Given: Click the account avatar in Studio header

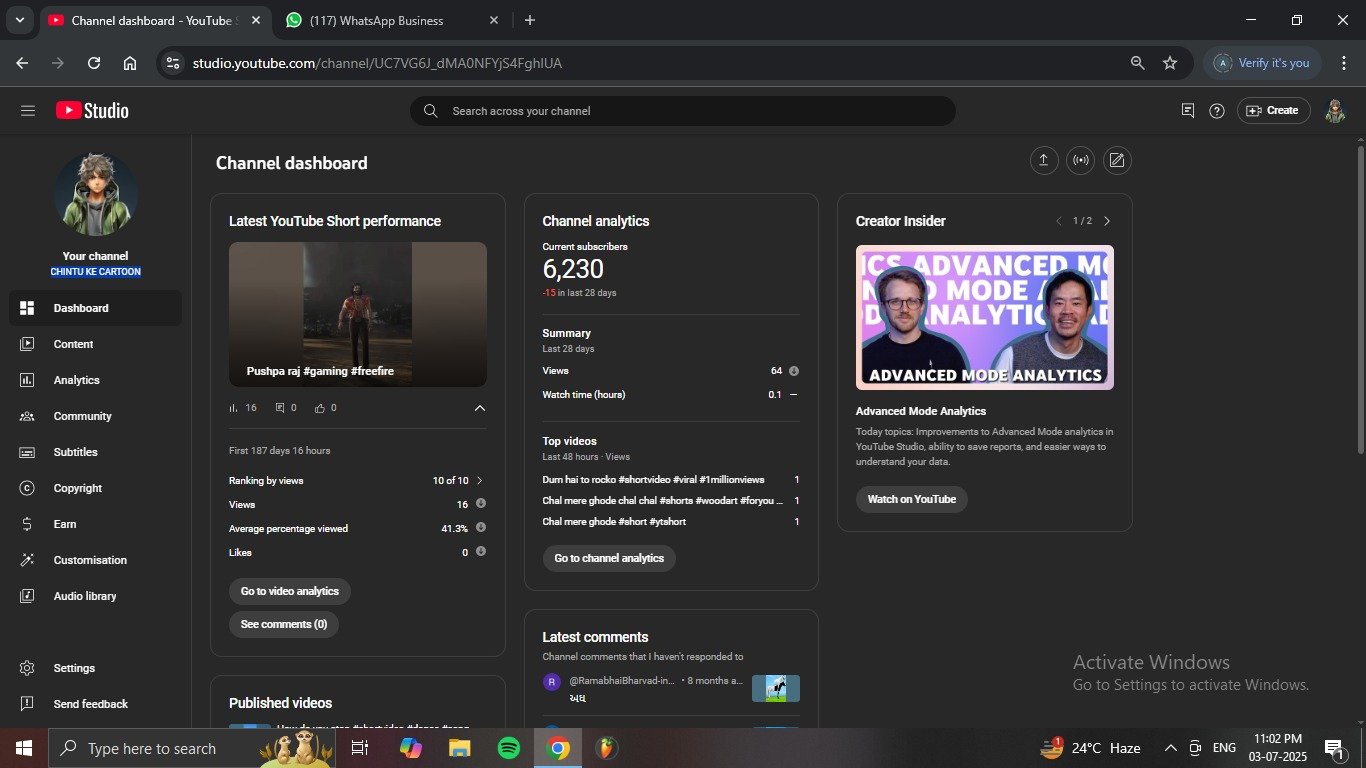Looking at the screenshot, I should [1335, 111].
